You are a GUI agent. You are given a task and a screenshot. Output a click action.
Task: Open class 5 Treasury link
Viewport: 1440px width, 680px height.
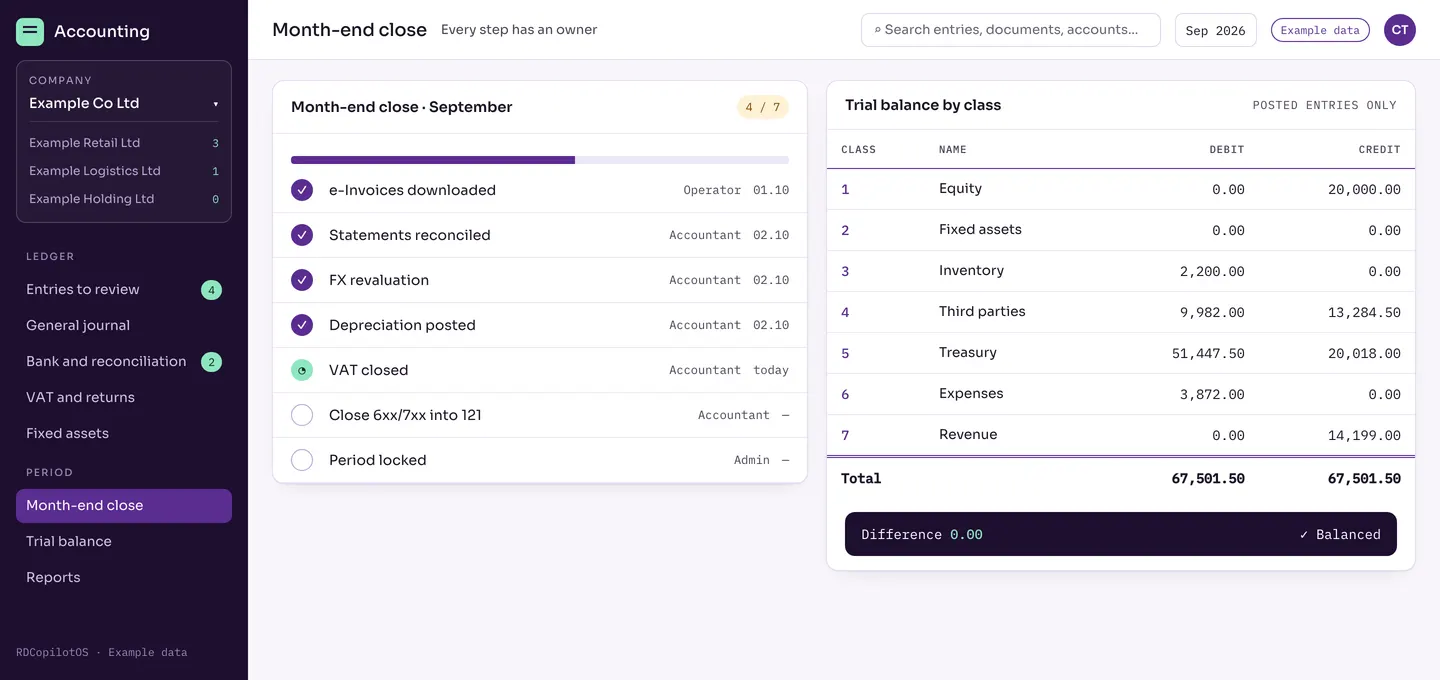click(x=845, y=353)
